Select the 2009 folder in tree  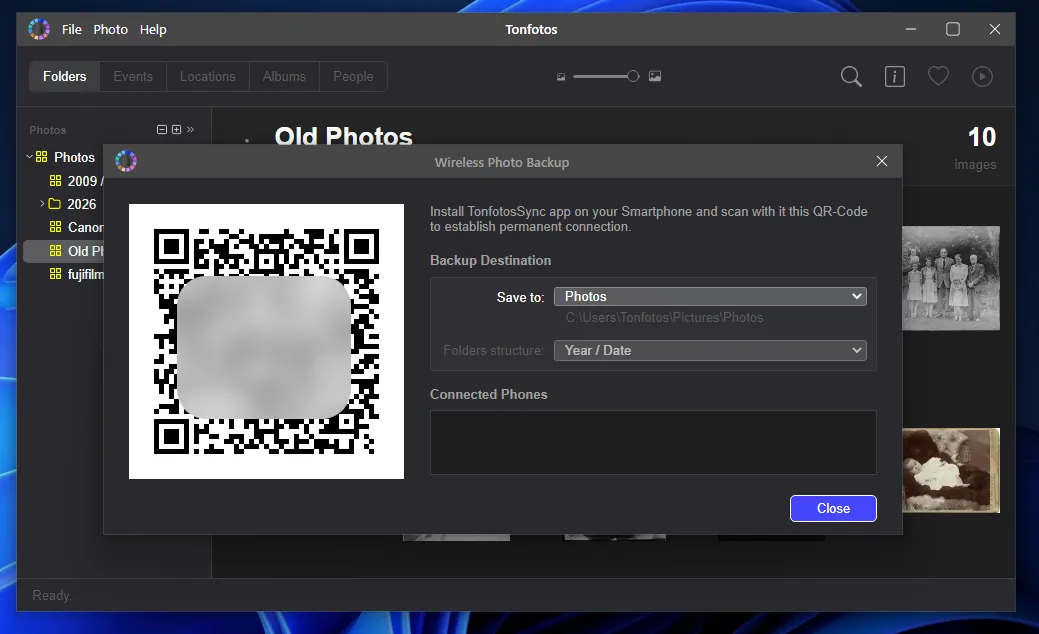(x=85, y=181)
